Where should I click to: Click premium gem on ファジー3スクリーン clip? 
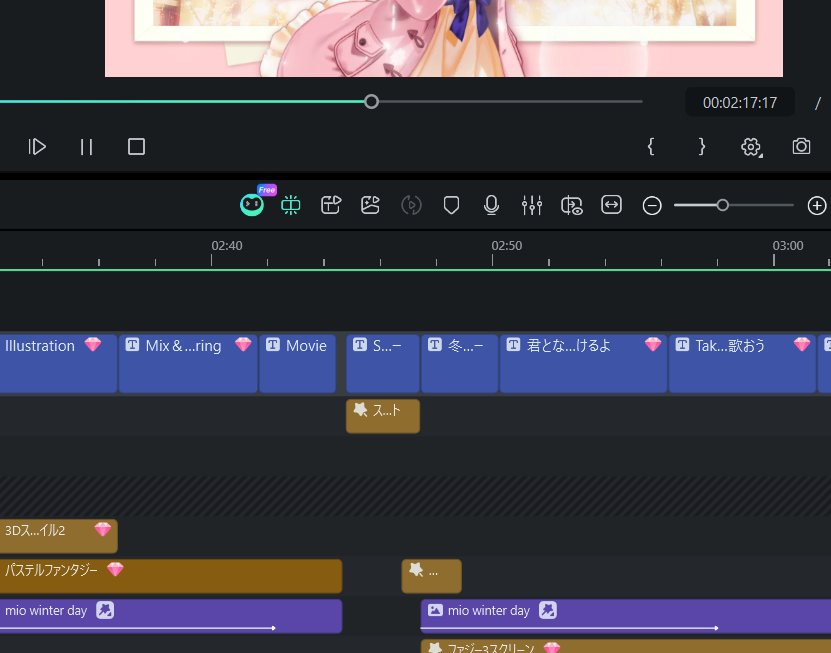click(552, 647)
